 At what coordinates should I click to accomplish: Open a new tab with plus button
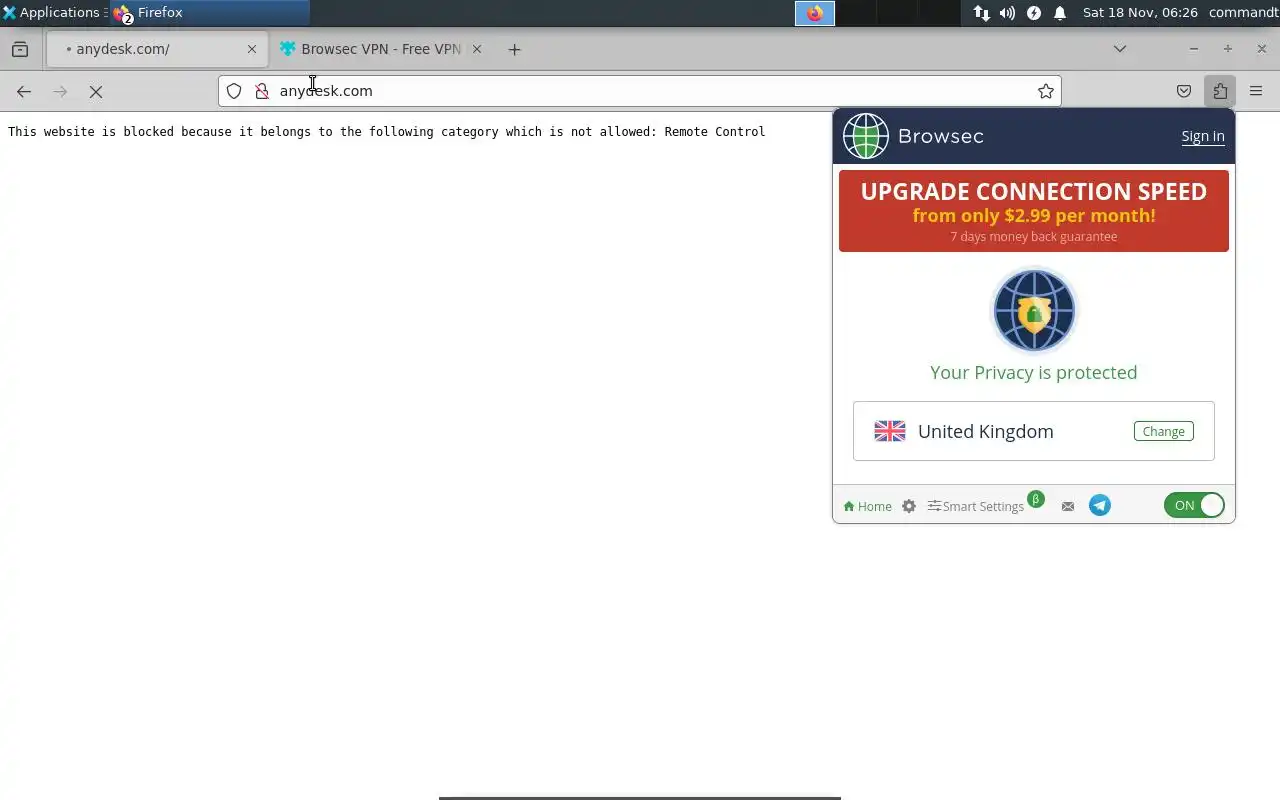point(514,49)
